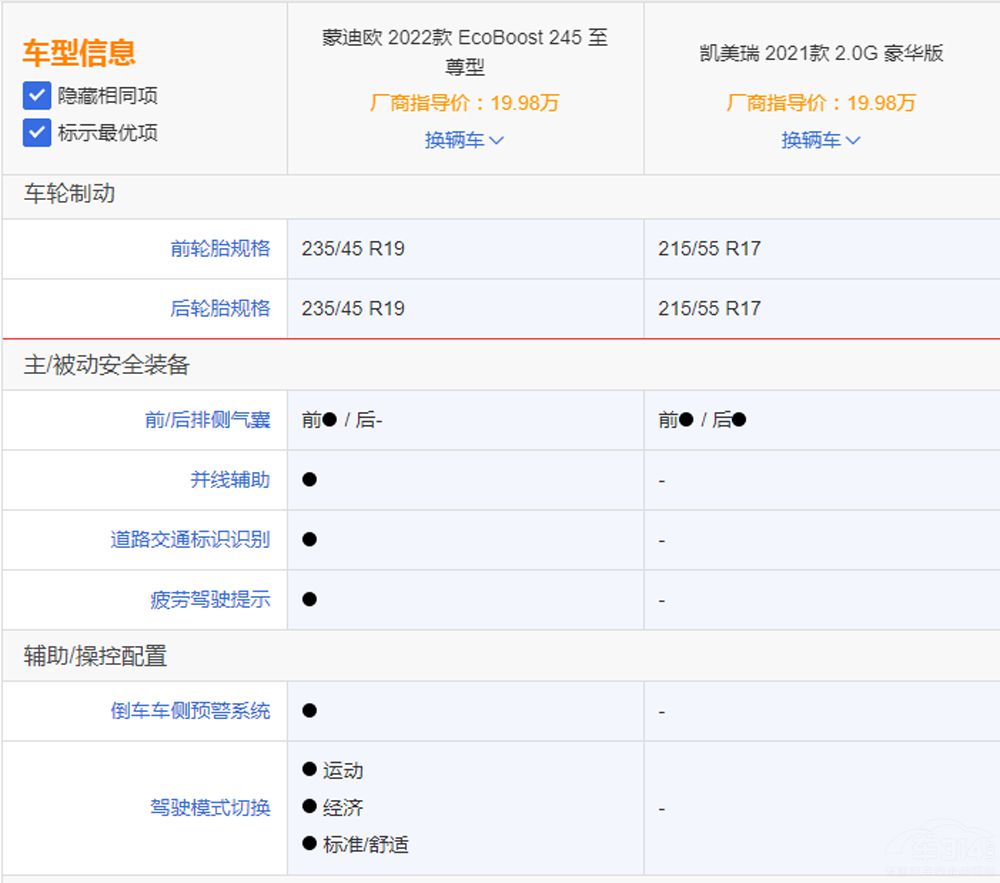Image resolution: width=1000 pixels, height=883 pixels.
Task: Click the orange 车型信息 heading
Action: pos(79,52)
